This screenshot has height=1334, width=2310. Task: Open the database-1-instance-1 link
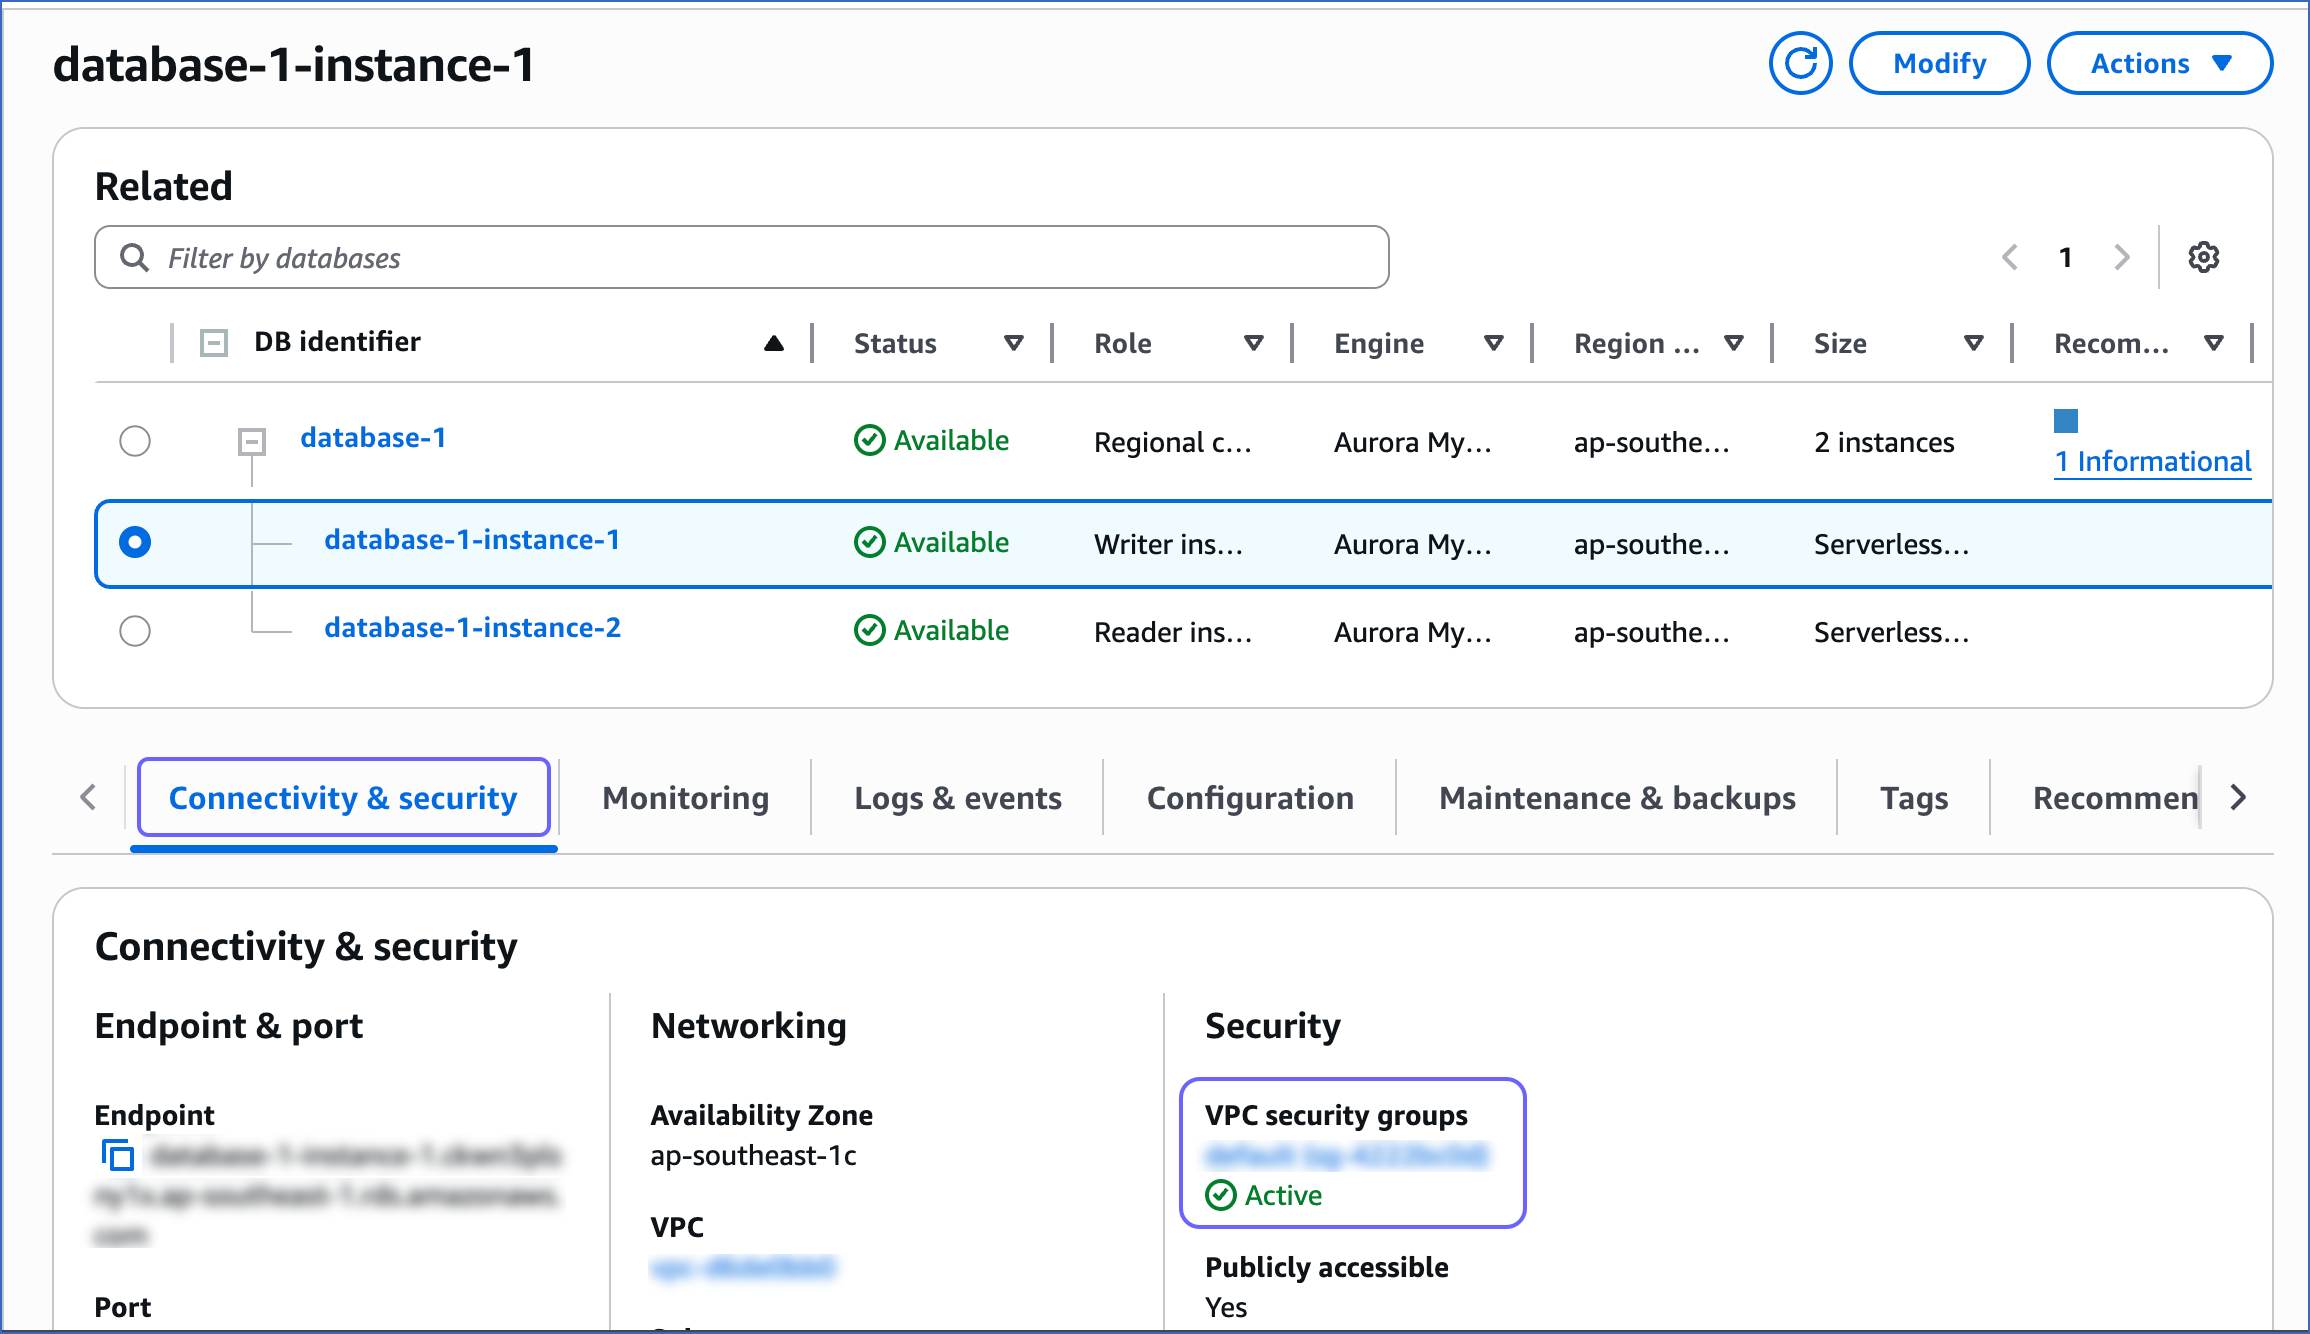[x=472, y=539]
